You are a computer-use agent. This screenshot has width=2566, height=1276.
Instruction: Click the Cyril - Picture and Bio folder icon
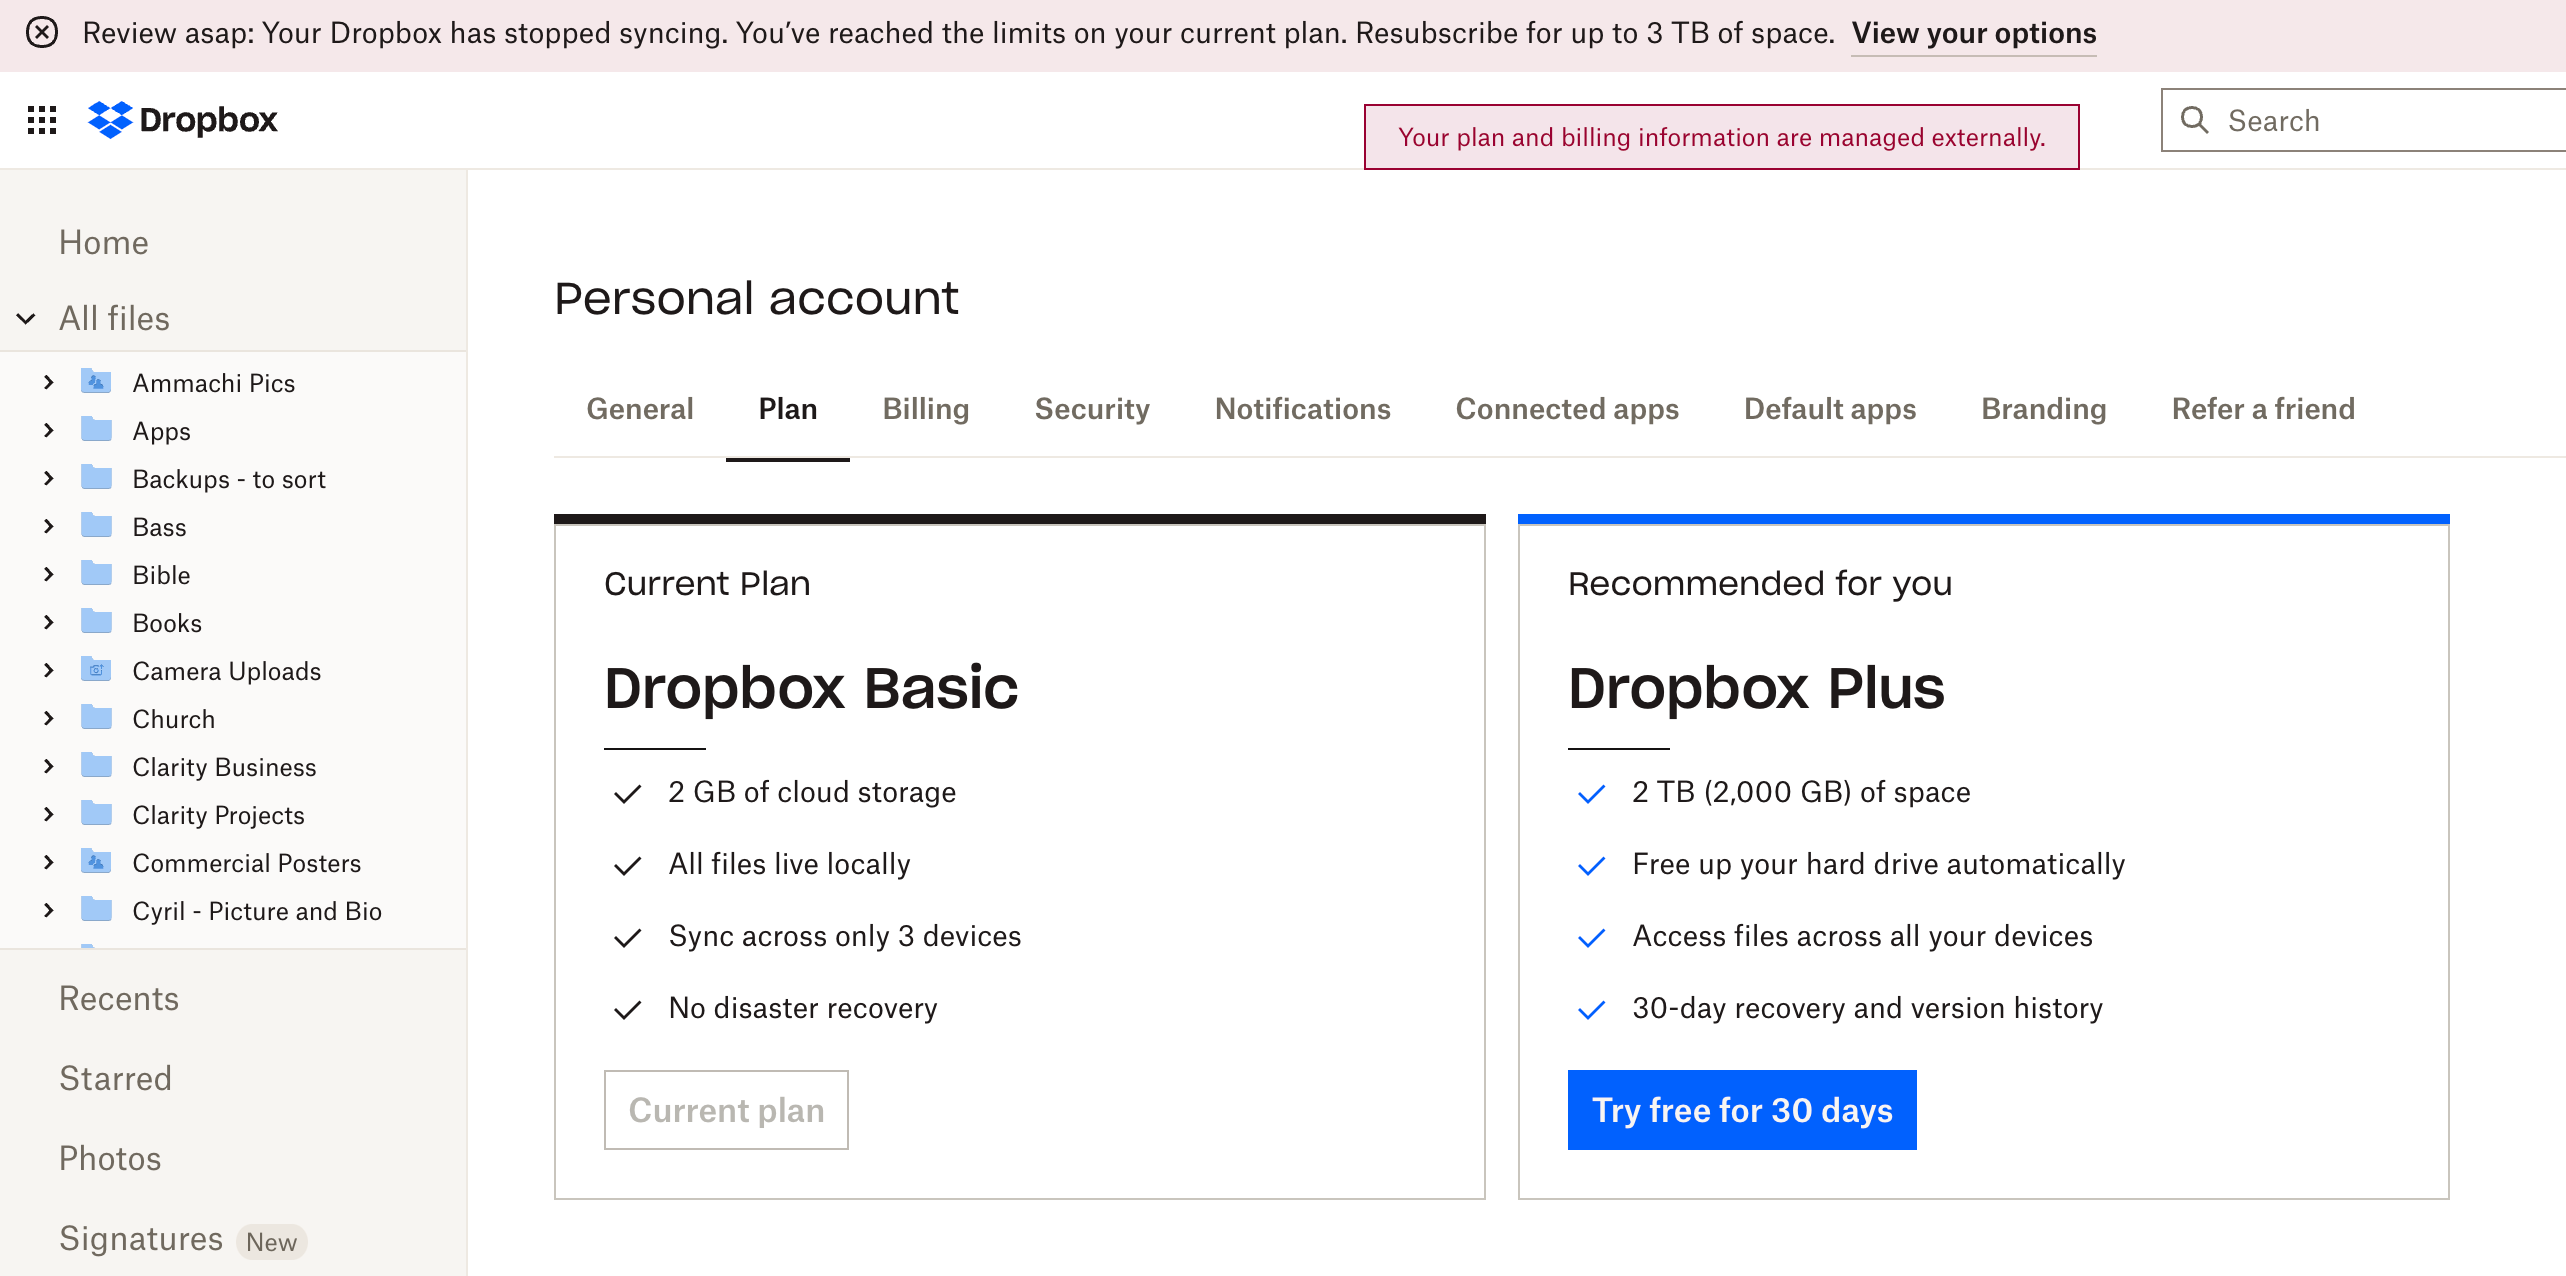pos(96,910)
